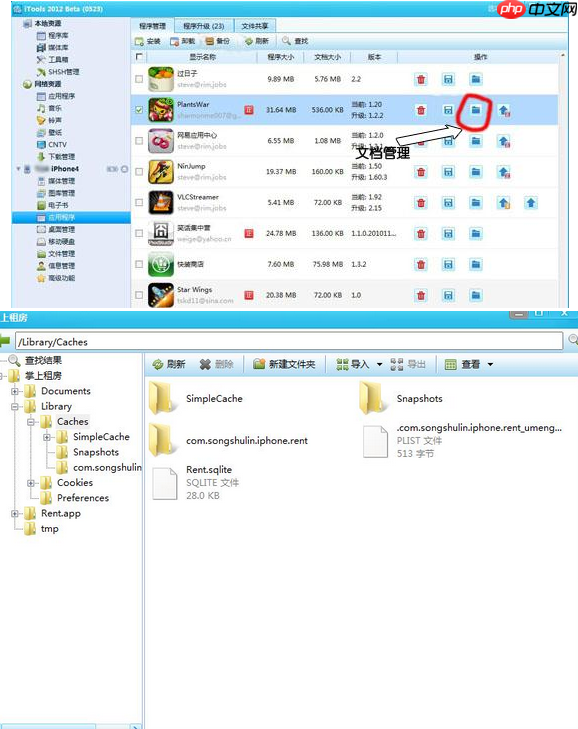Click upgrade icon in NinJump row

point(504,172)
